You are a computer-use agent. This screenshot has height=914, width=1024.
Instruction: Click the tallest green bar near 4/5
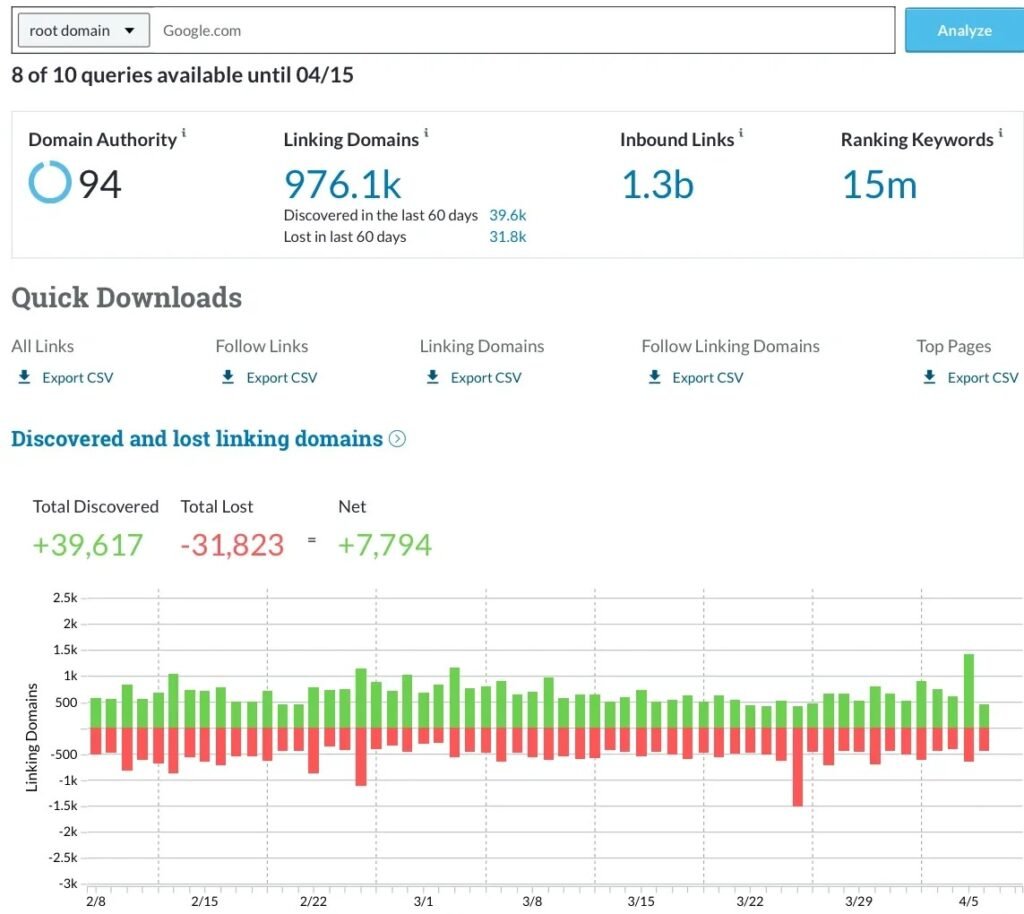tap(968, 690)
